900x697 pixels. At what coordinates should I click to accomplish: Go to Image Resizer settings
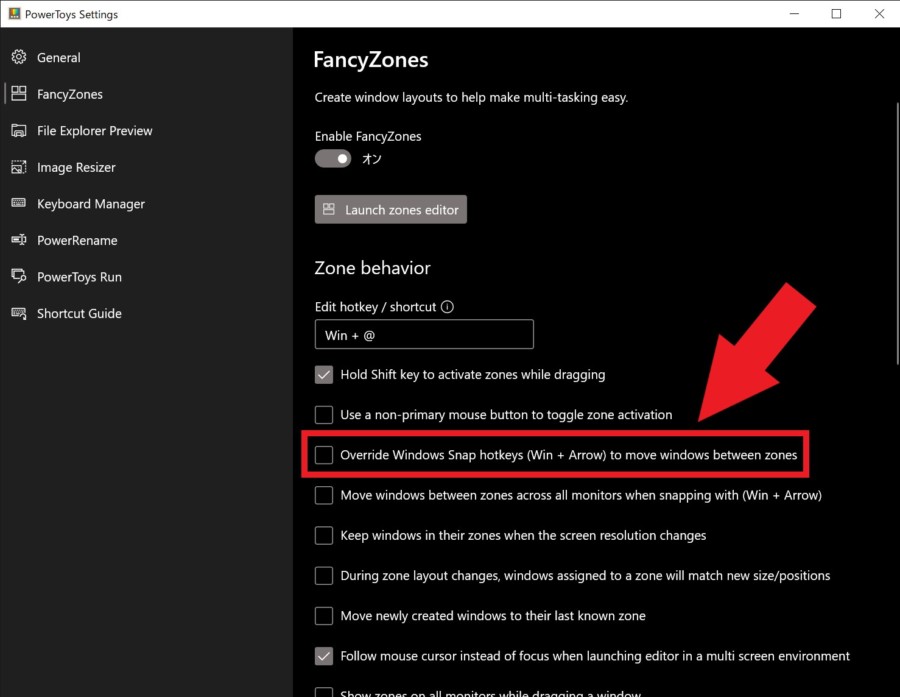point(146,168)
